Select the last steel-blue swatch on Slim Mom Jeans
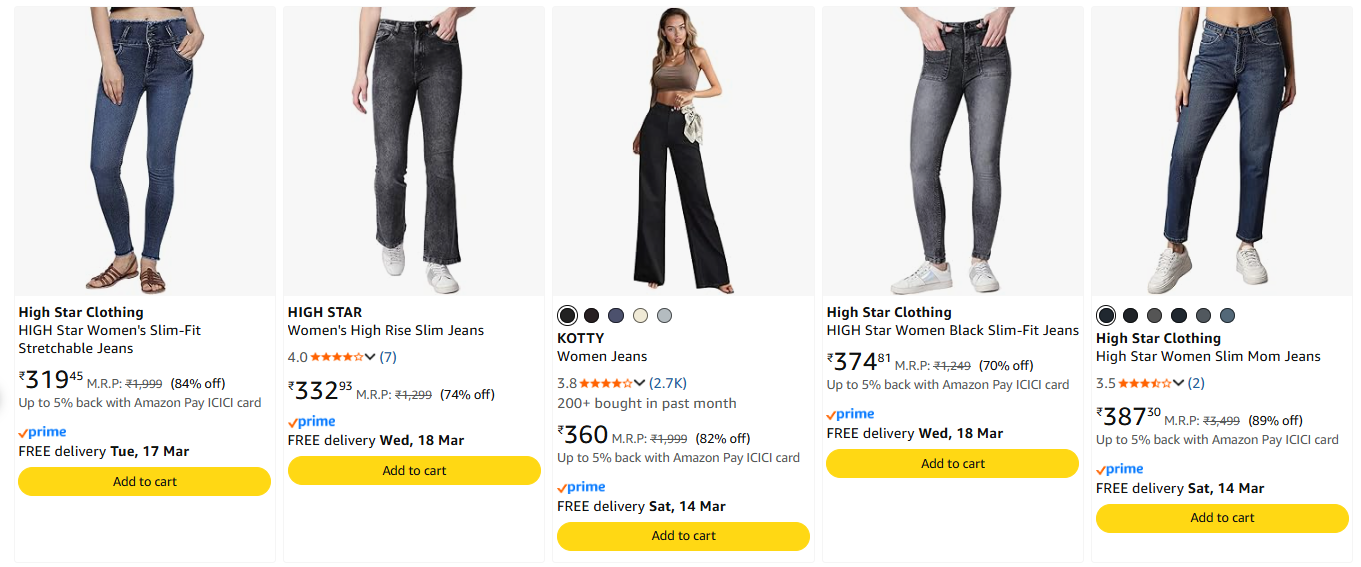This screenshot has height=567, width=1361. pos(1227,316)
